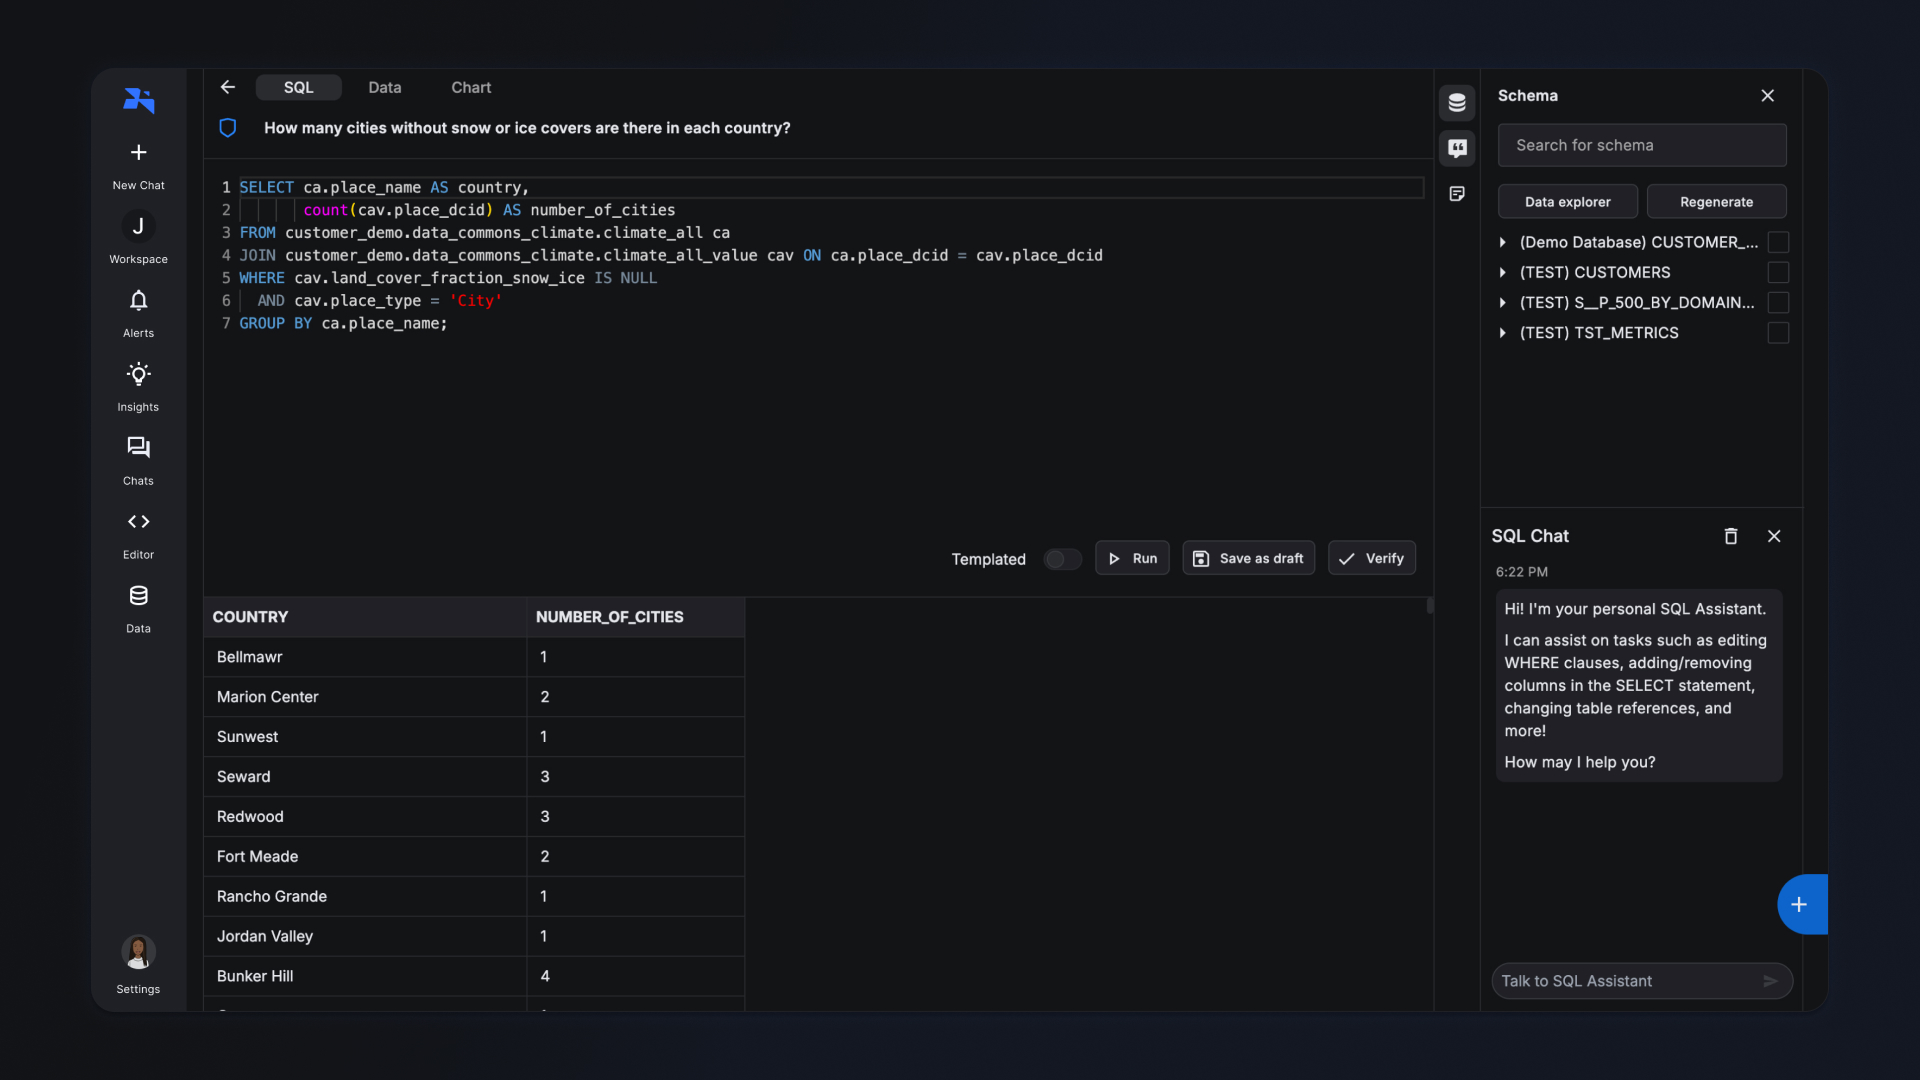This screenshot has width=1920, height=1080.
Task: Expand (Demo Database) CUSTOMER tree node
Action: tap(1503, 243)
